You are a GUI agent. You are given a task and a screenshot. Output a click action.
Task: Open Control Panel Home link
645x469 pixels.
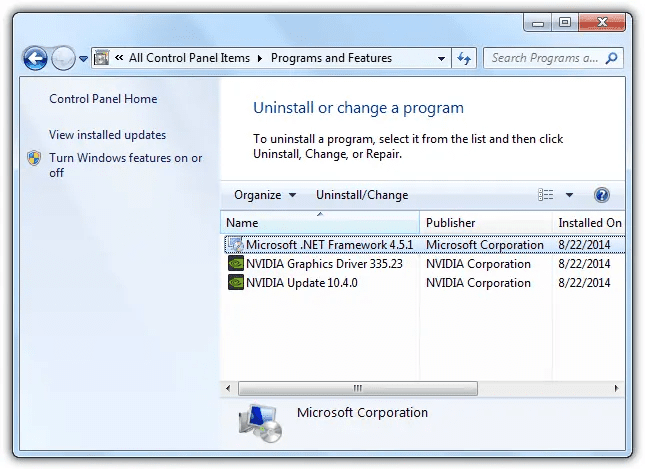coord(103,99)
